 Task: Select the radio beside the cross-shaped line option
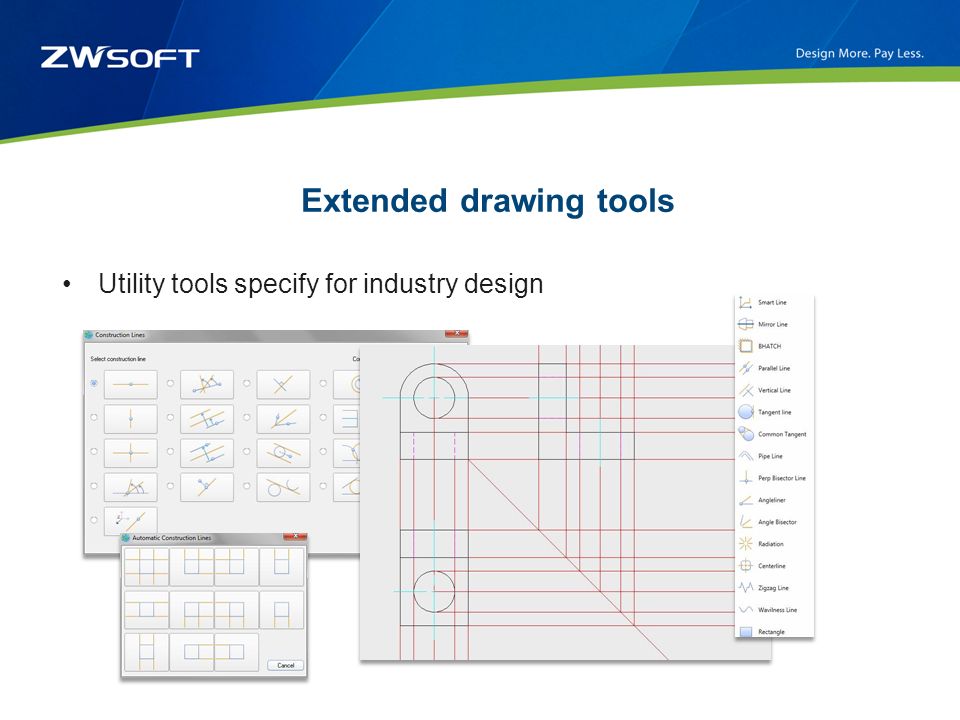(94, 451)
